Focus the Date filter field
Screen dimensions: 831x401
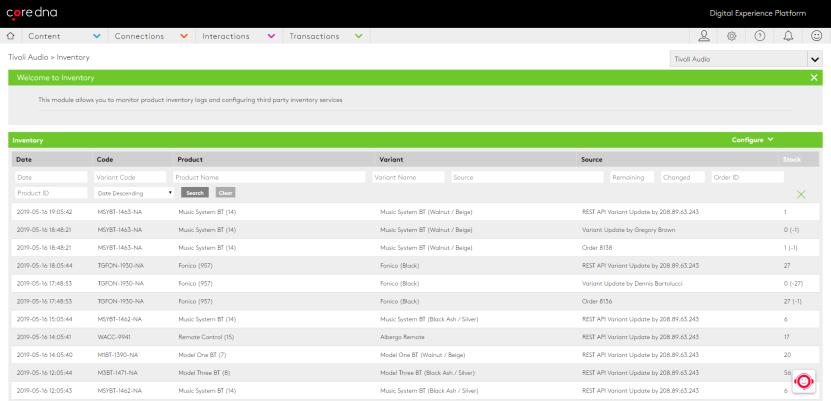[51, 177]
